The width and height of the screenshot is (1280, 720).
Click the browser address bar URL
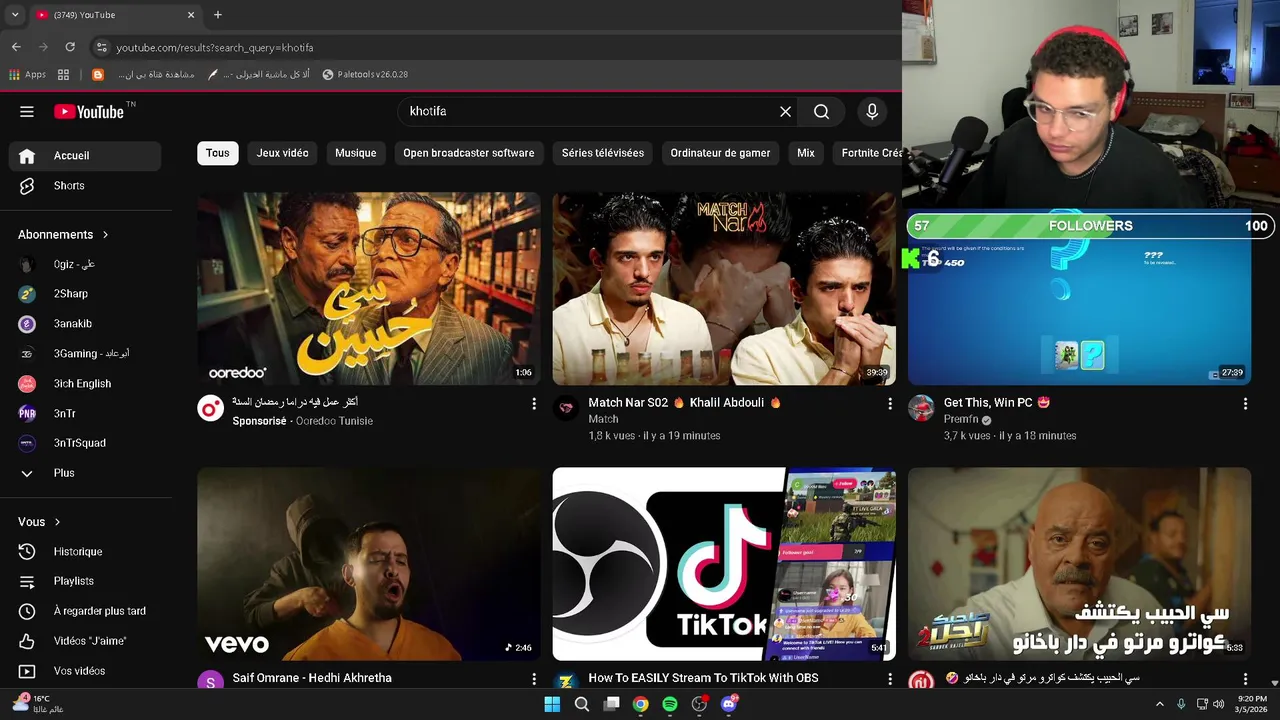(214, 47)
